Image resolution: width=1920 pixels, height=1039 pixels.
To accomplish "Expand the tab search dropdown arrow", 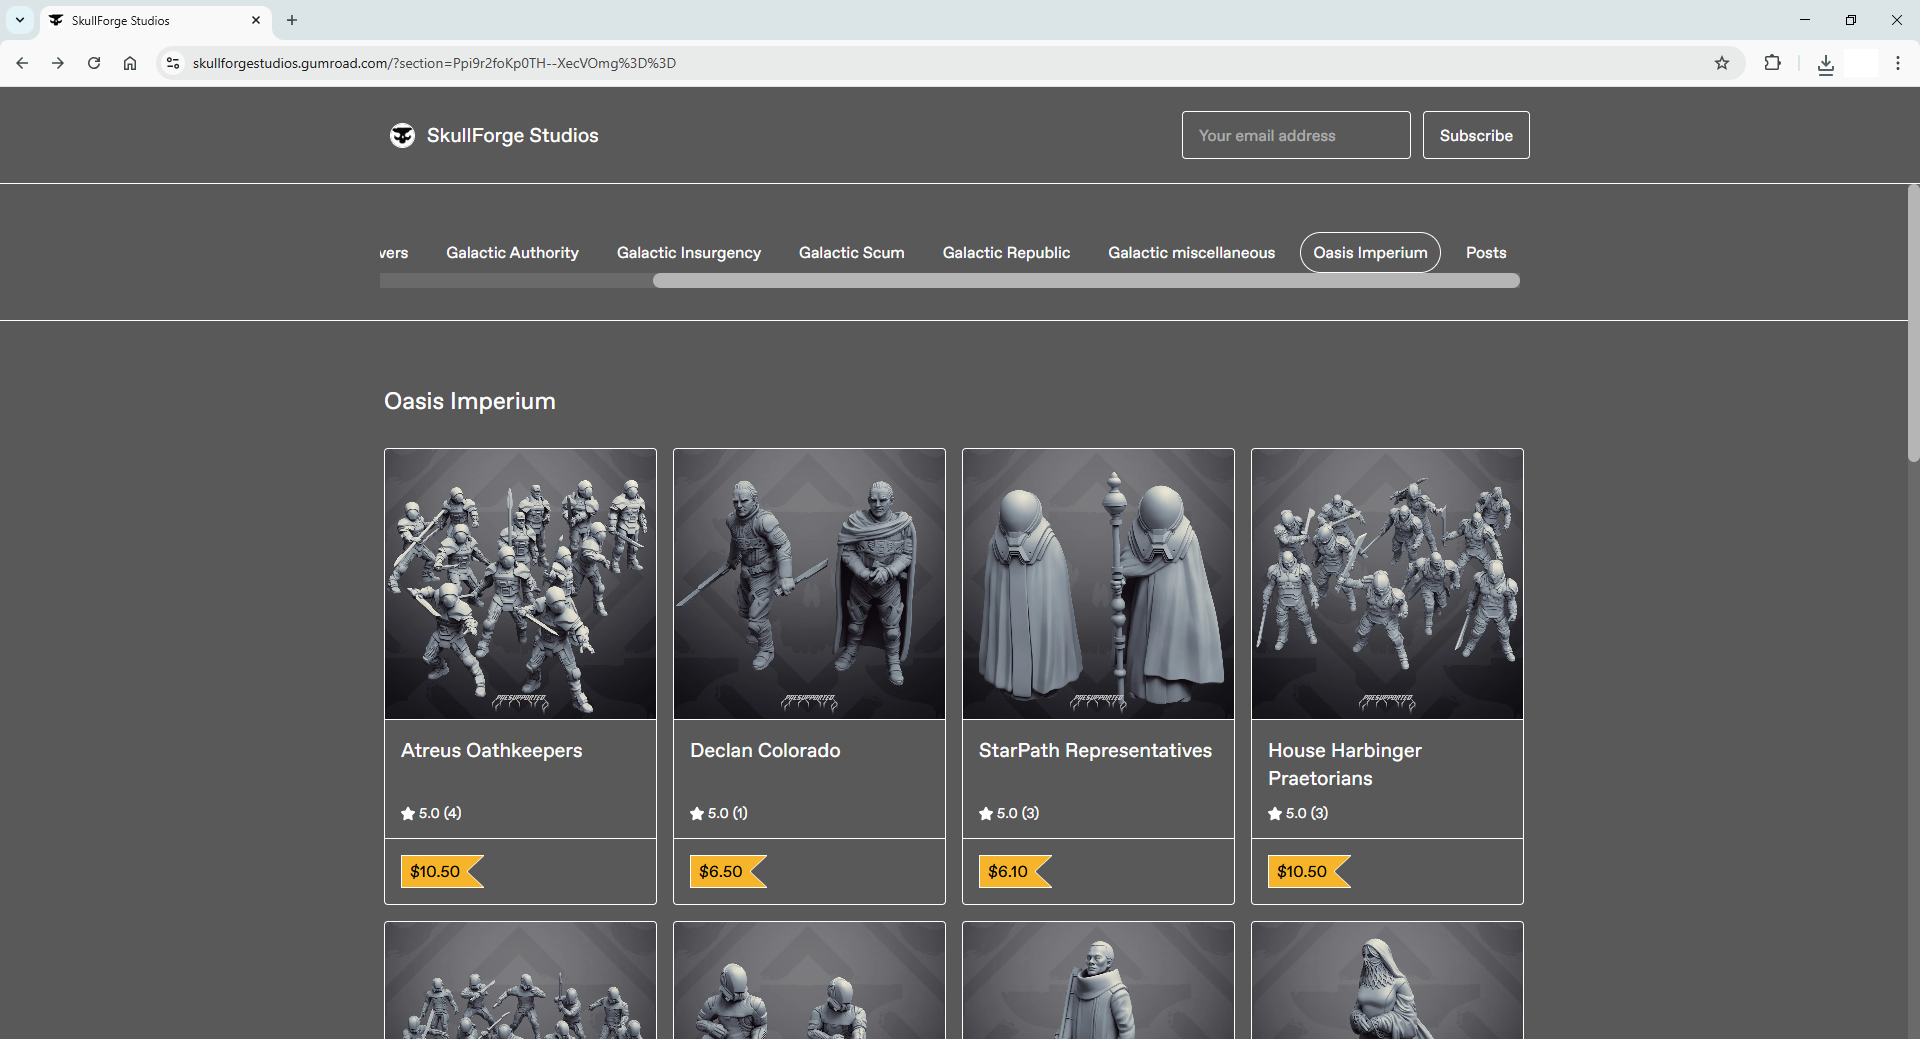I will tap(20, 20).
